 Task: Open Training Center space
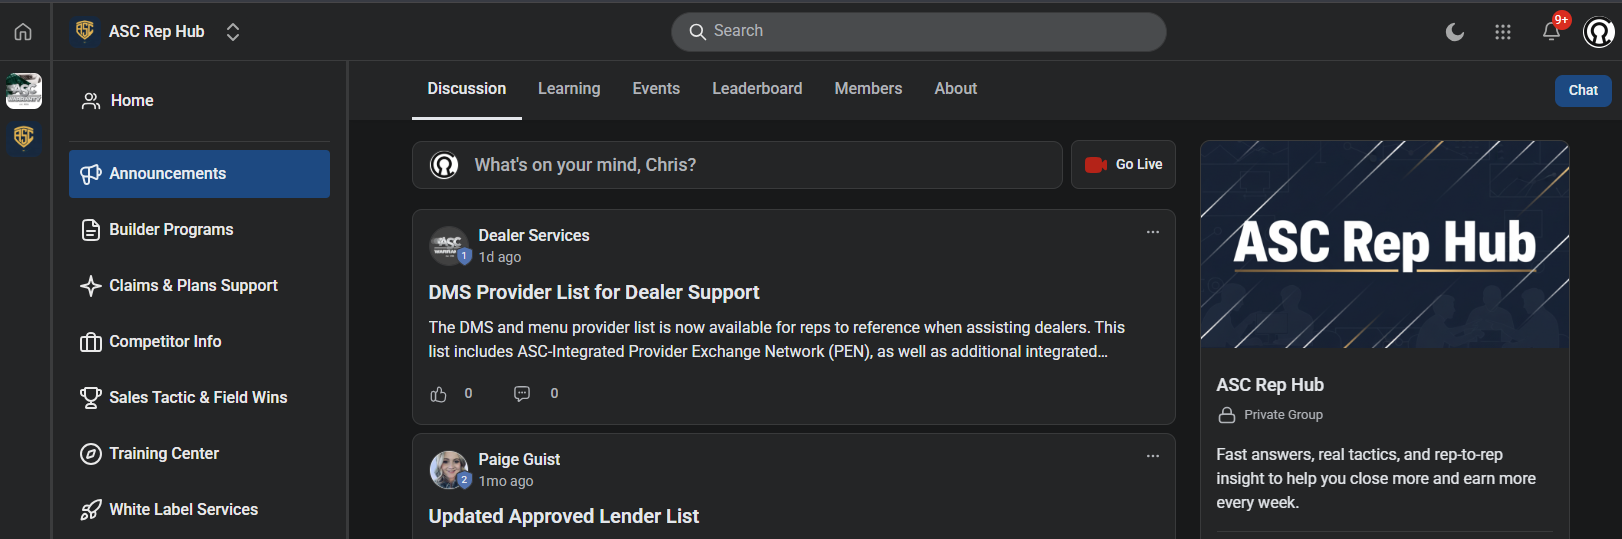200,454
